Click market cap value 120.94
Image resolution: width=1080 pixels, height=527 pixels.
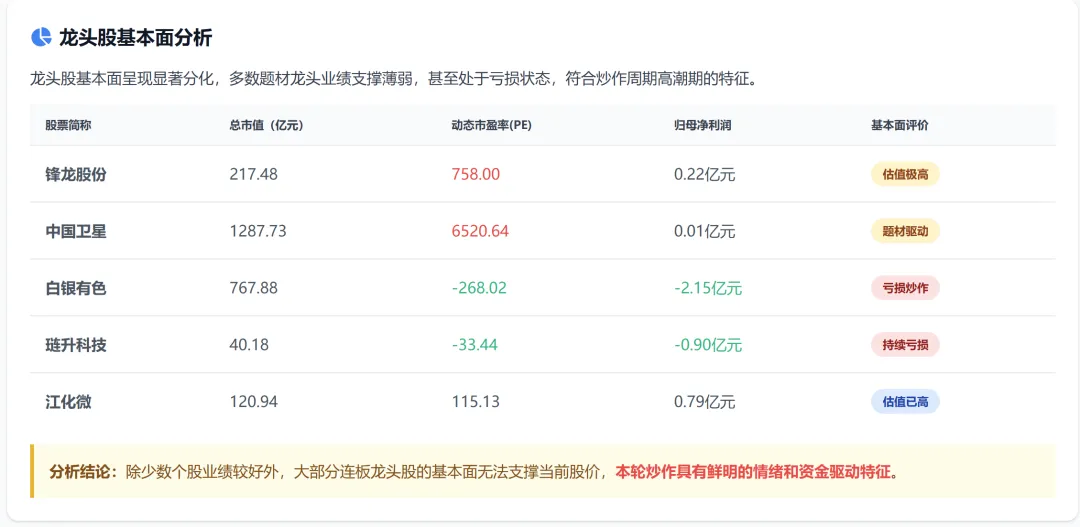tap(253, 402)
